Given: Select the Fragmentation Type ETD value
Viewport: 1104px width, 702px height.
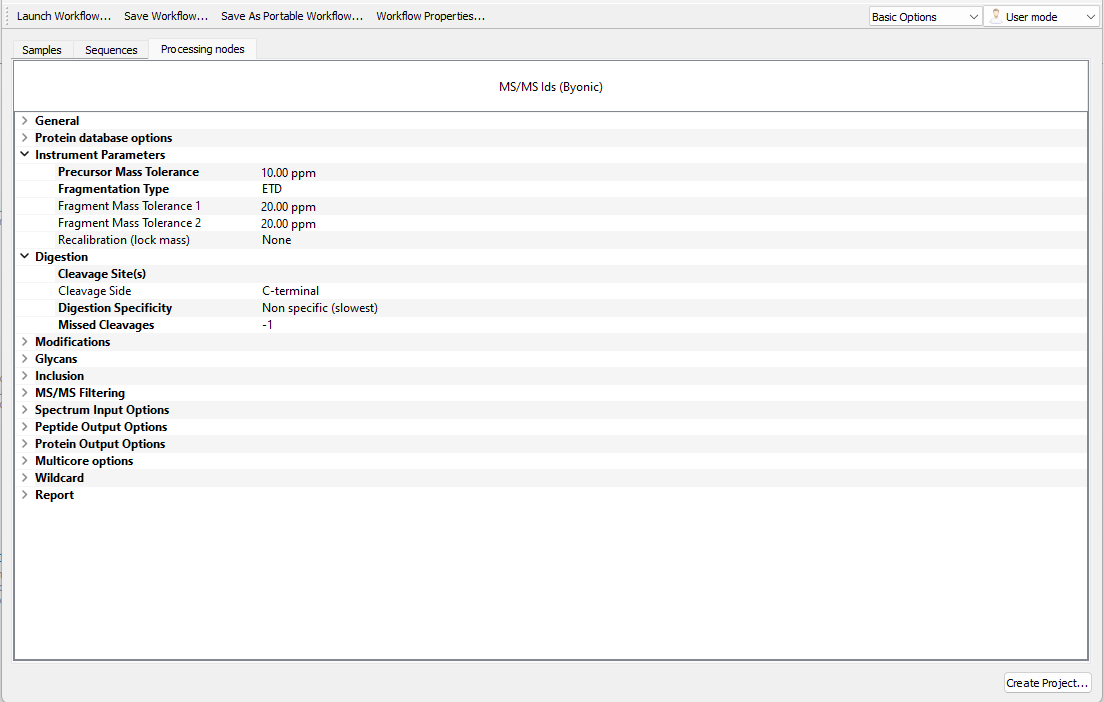Looking at the screenshot, I should (272, 189).
